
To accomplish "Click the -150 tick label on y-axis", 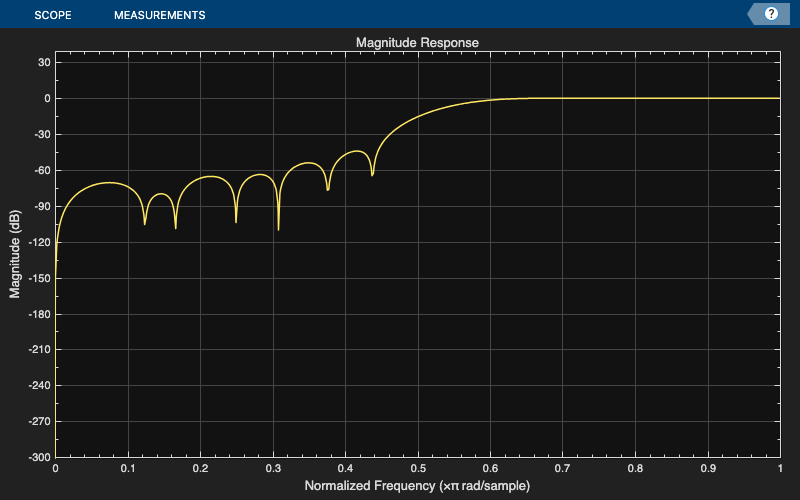I will point(39,279).
